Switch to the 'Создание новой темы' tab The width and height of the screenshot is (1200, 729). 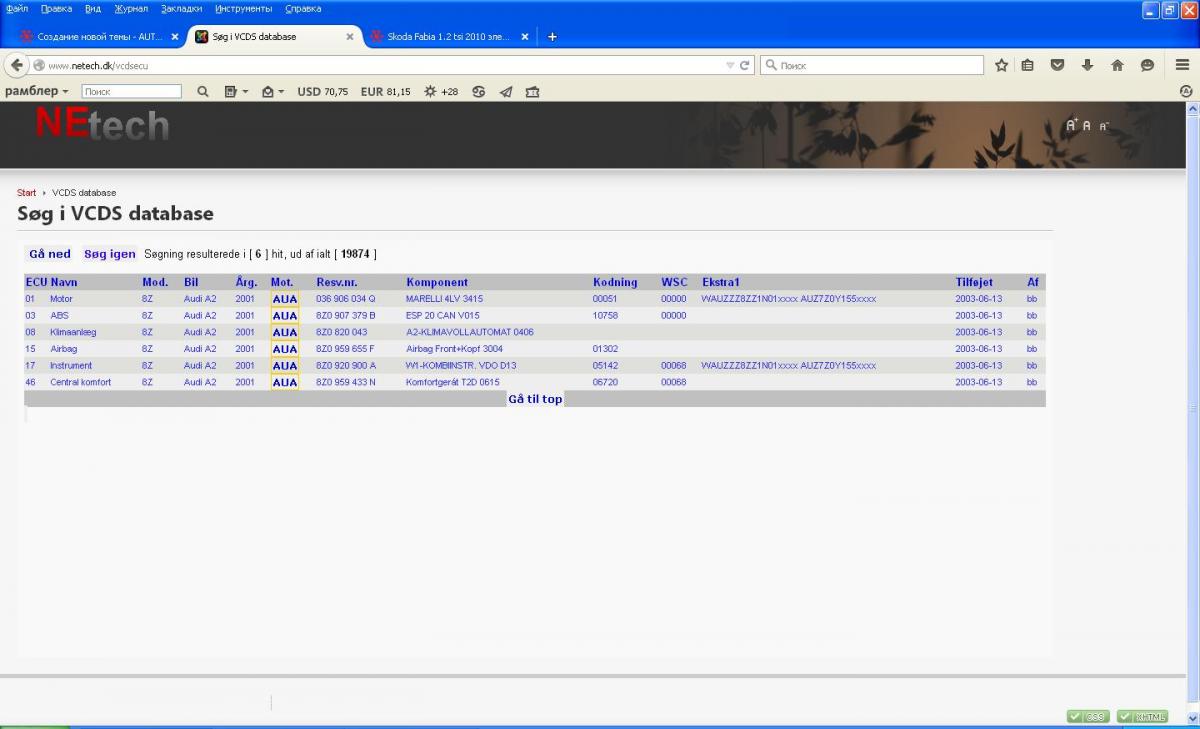point(97,37)
